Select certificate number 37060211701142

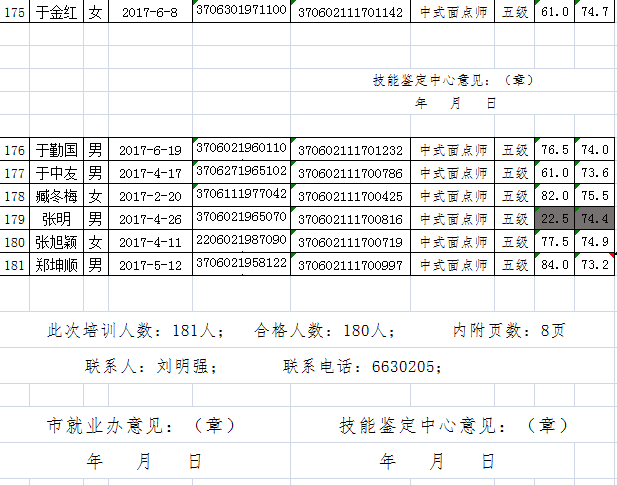pyautogui.click(x=350, y=12)
